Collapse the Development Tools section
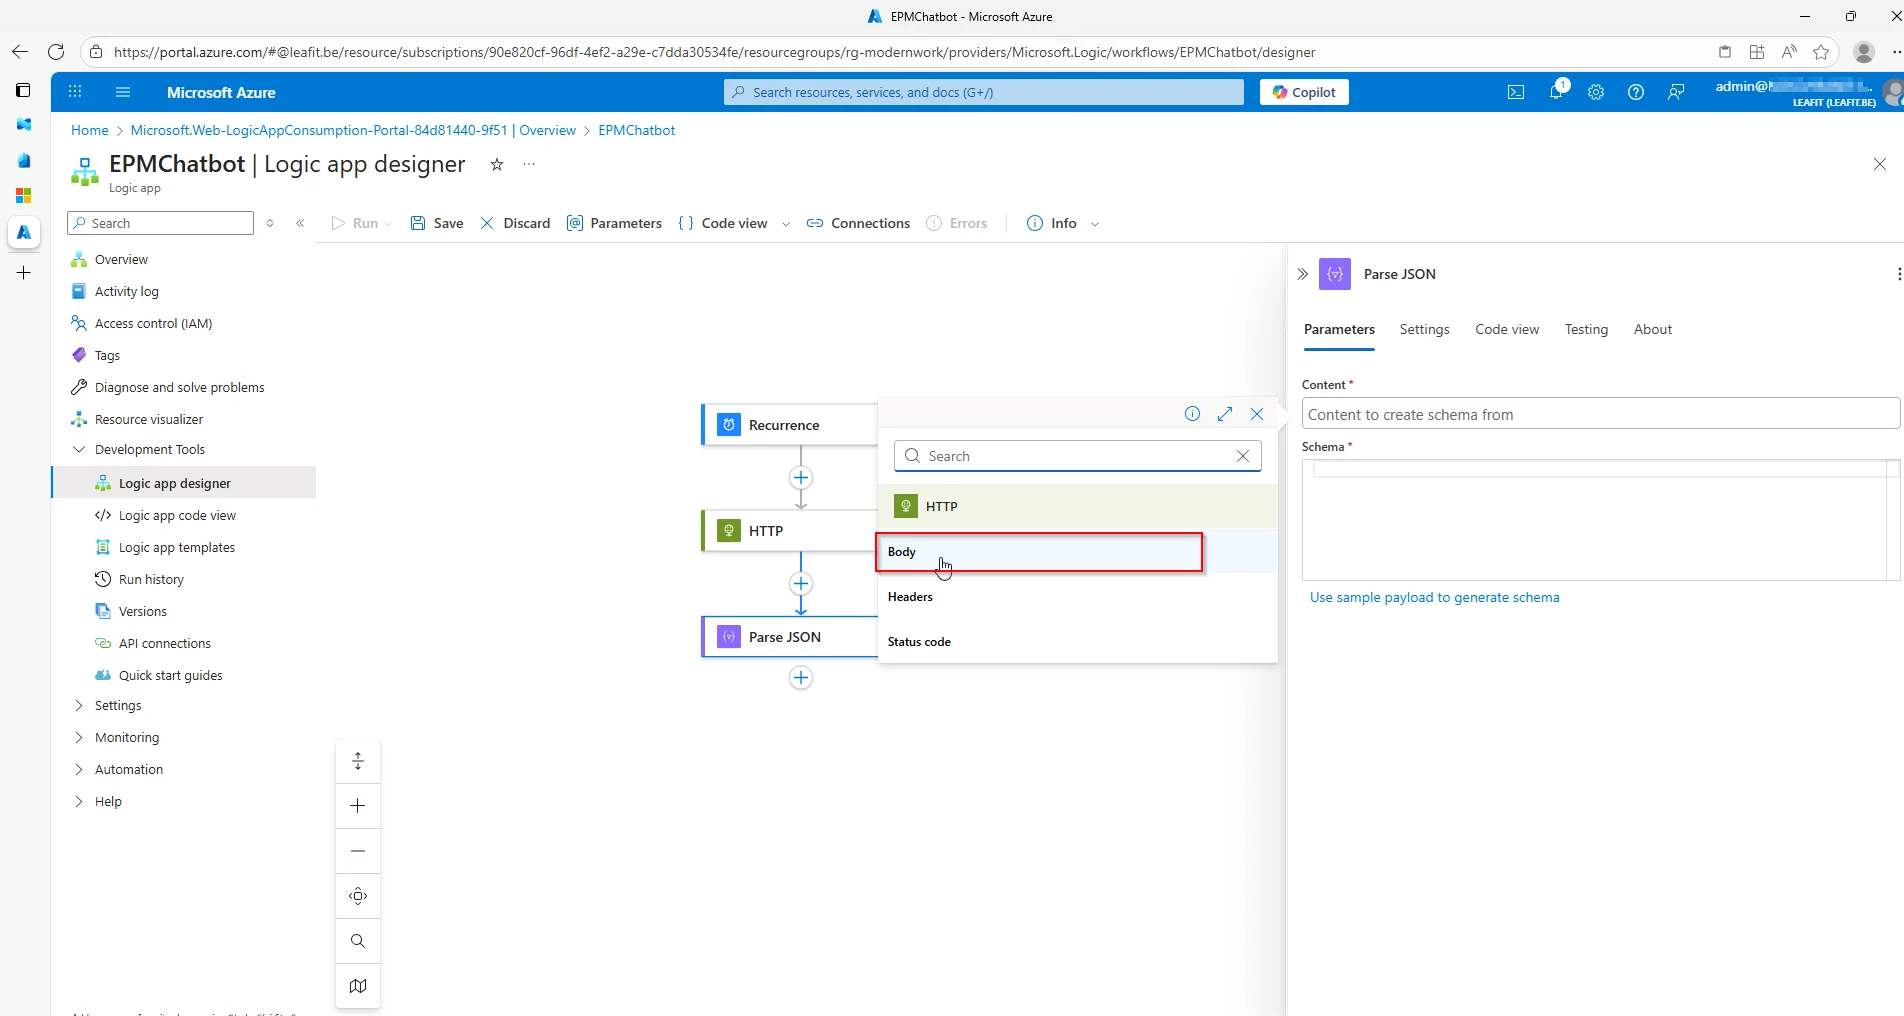Screen dimensions: 1904x1016 [x=79, y=449]
